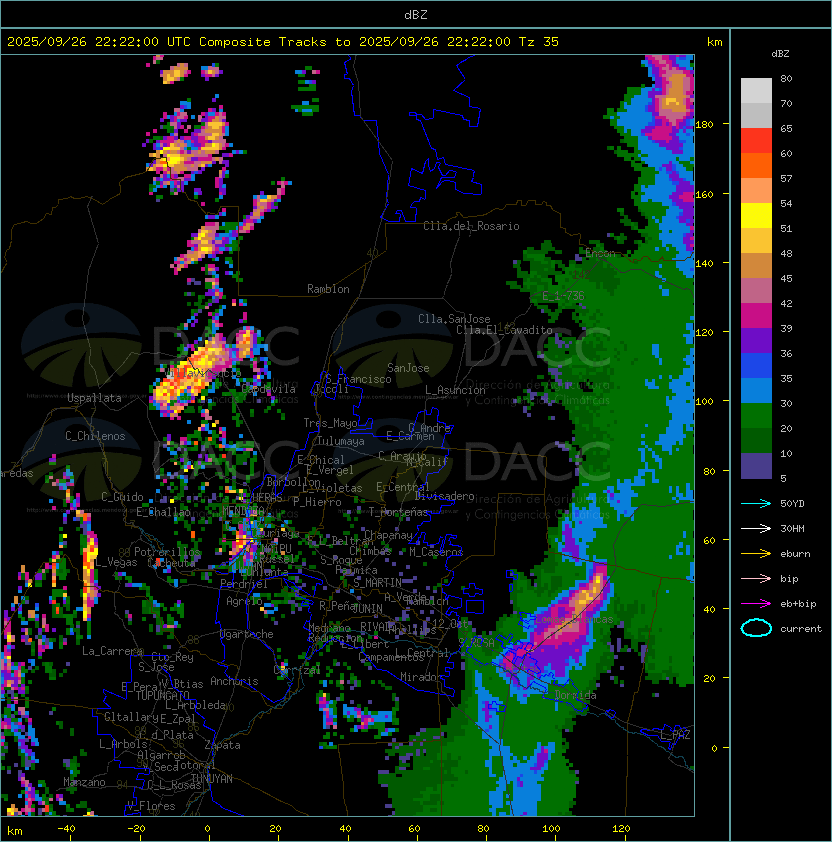832x842 pixels.
Task: Click the '-40' tick on the km axis
Action: tap(67, 829)
